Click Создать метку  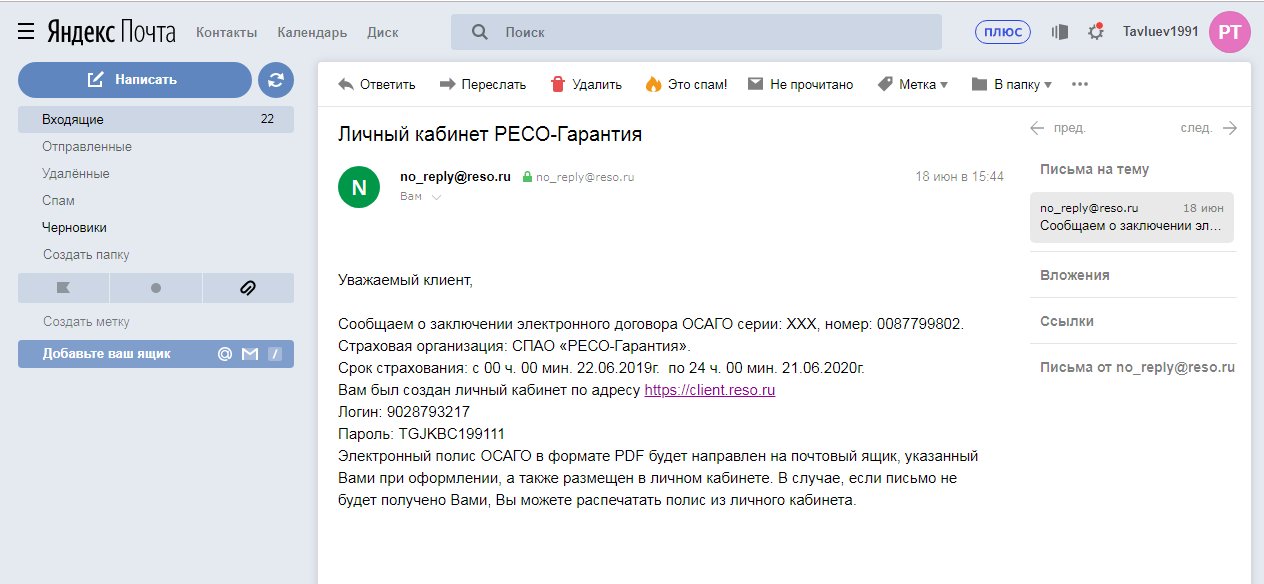[86, 322]
